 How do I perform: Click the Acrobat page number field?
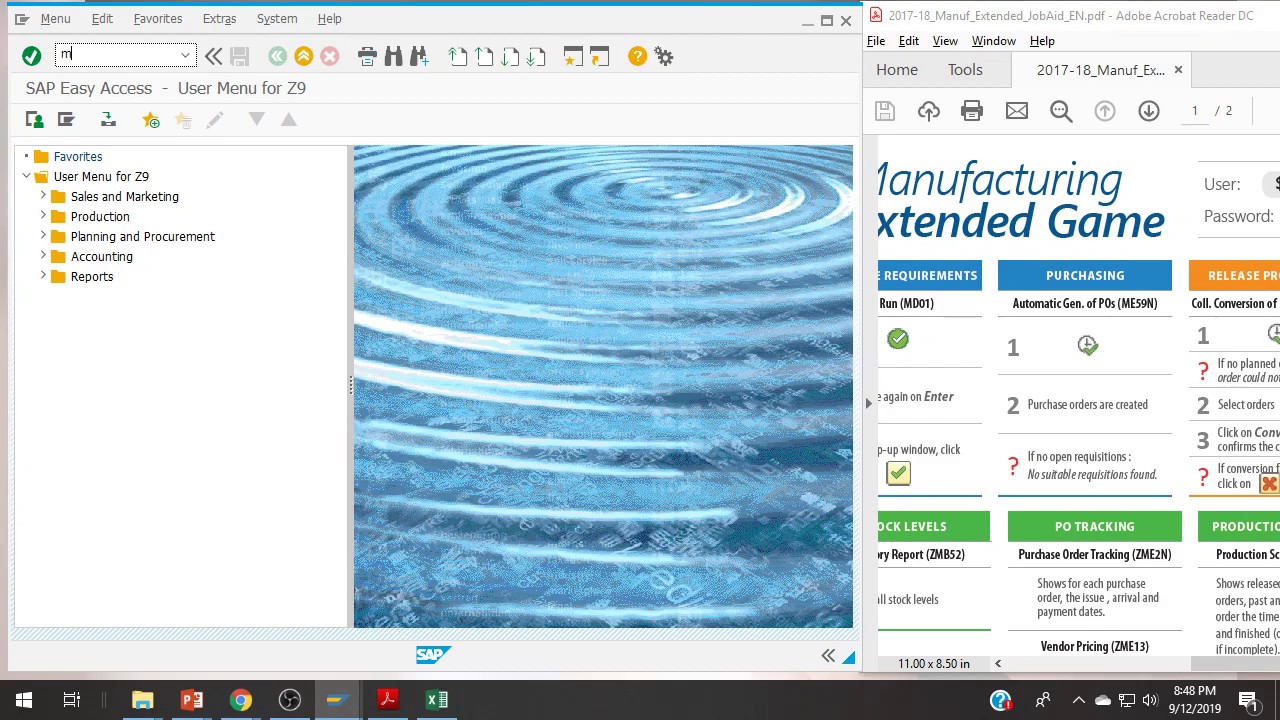click(1194, 111)
